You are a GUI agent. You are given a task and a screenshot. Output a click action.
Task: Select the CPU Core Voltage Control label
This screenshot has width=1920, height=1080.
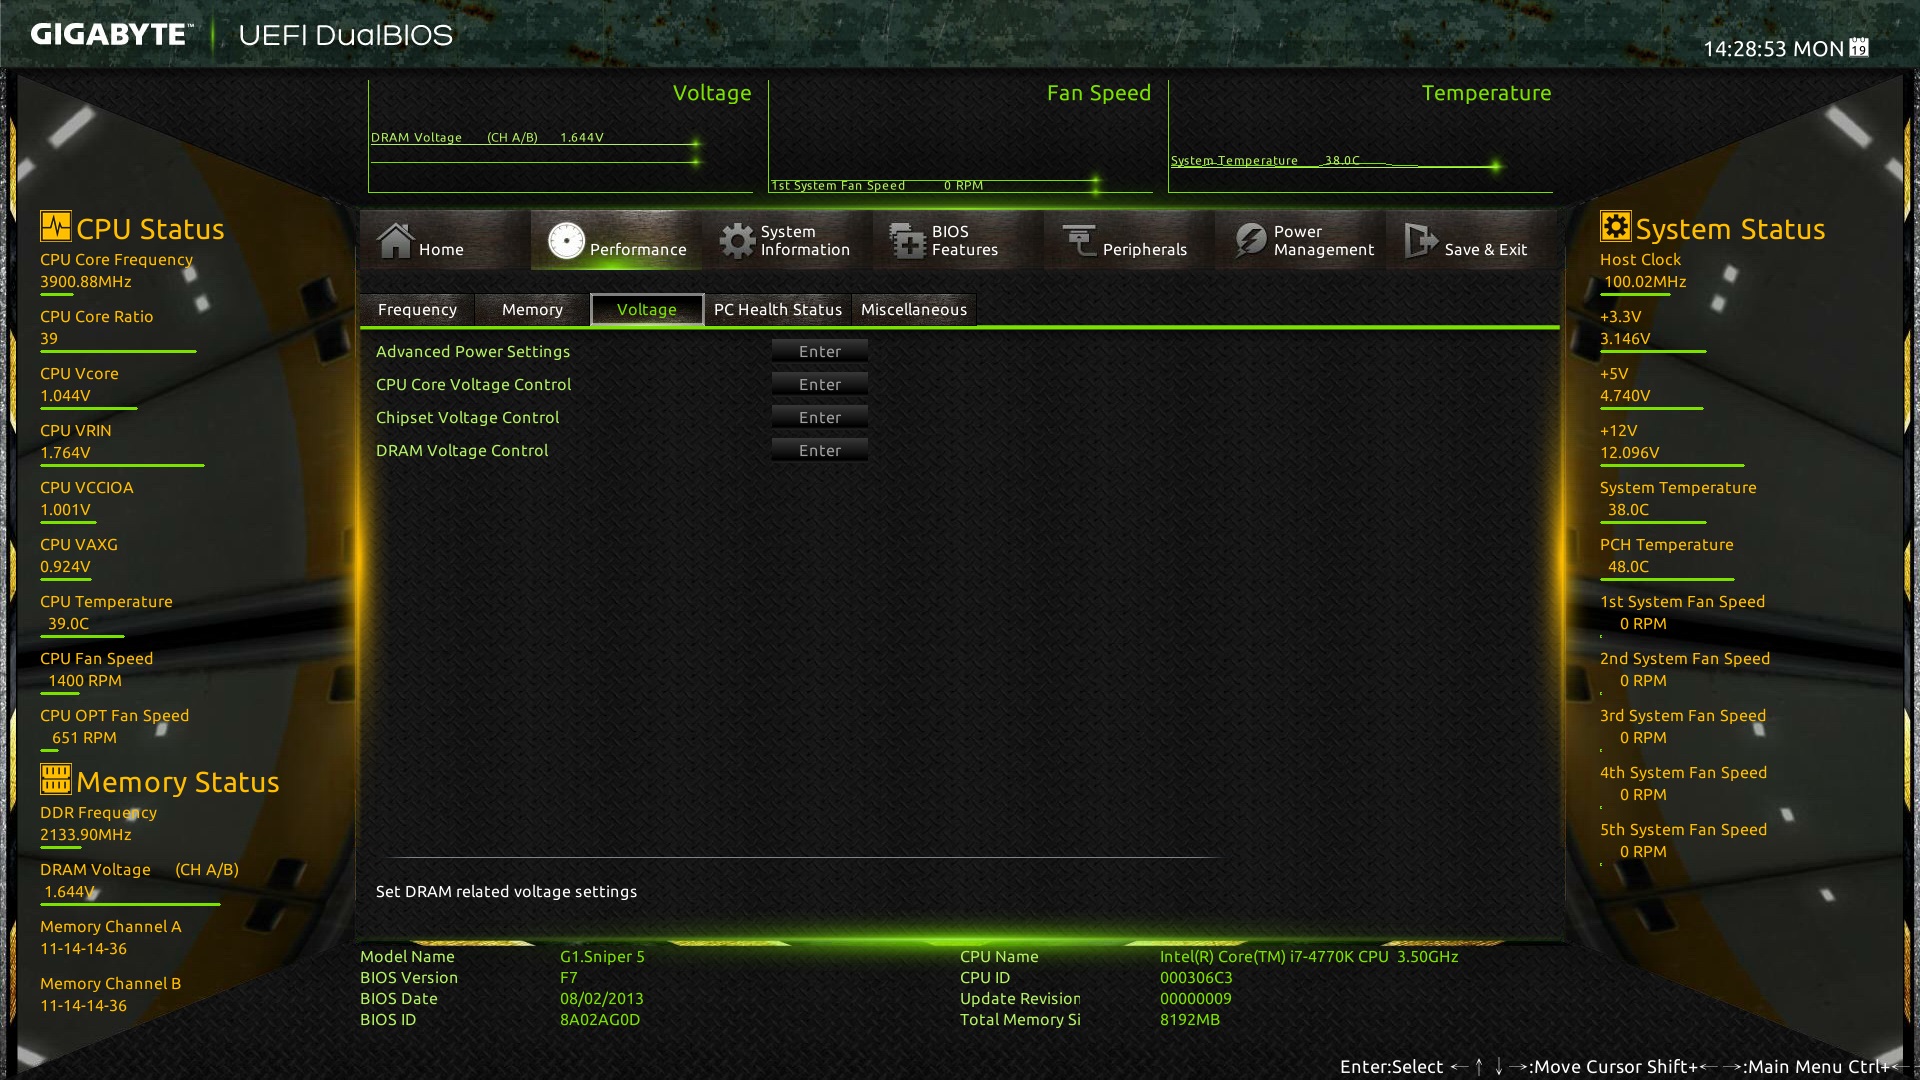coord(474,385)
